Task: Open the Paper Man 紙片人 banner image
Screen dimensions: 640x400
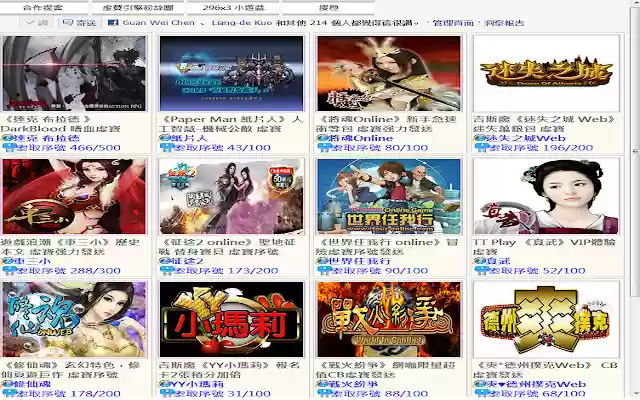Action: click(x=231, y=73)
